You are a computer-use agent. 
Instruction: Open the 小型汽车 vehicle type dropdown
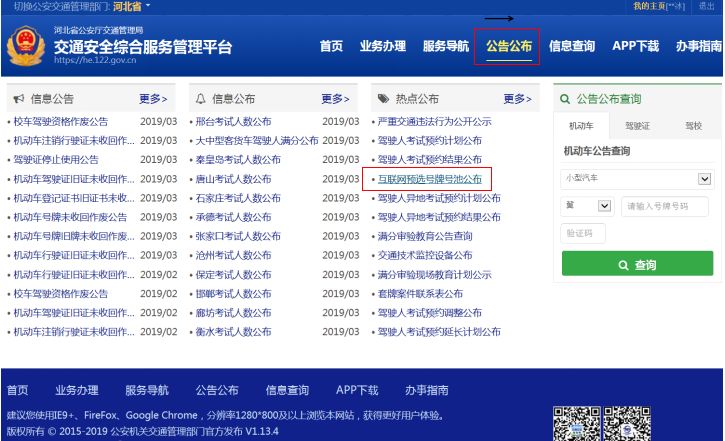637,178
